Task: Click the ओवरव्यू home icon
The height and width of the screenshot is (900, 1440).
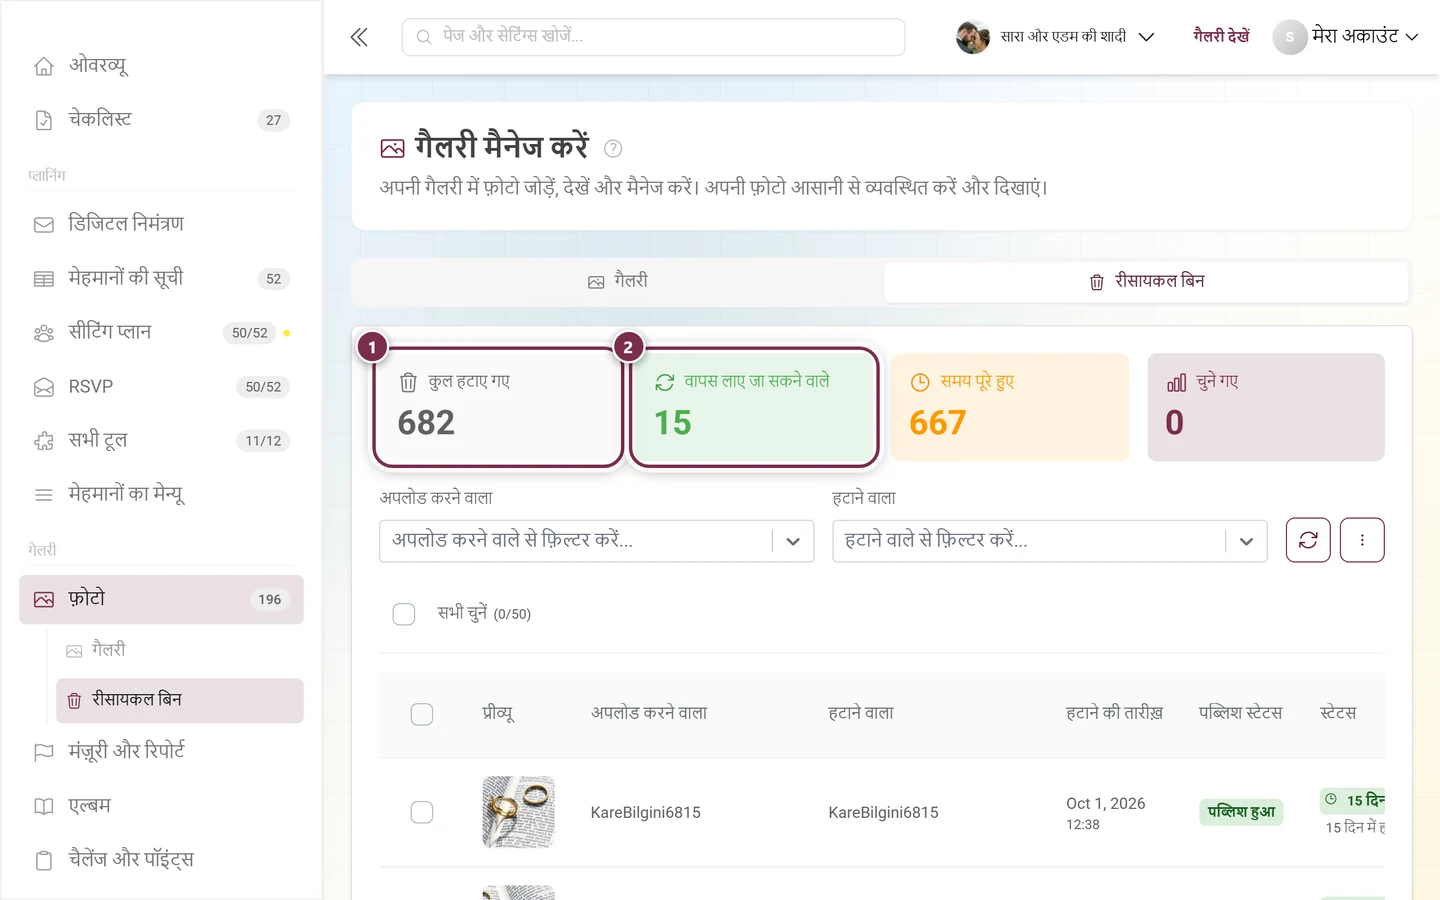Action: 44,66
